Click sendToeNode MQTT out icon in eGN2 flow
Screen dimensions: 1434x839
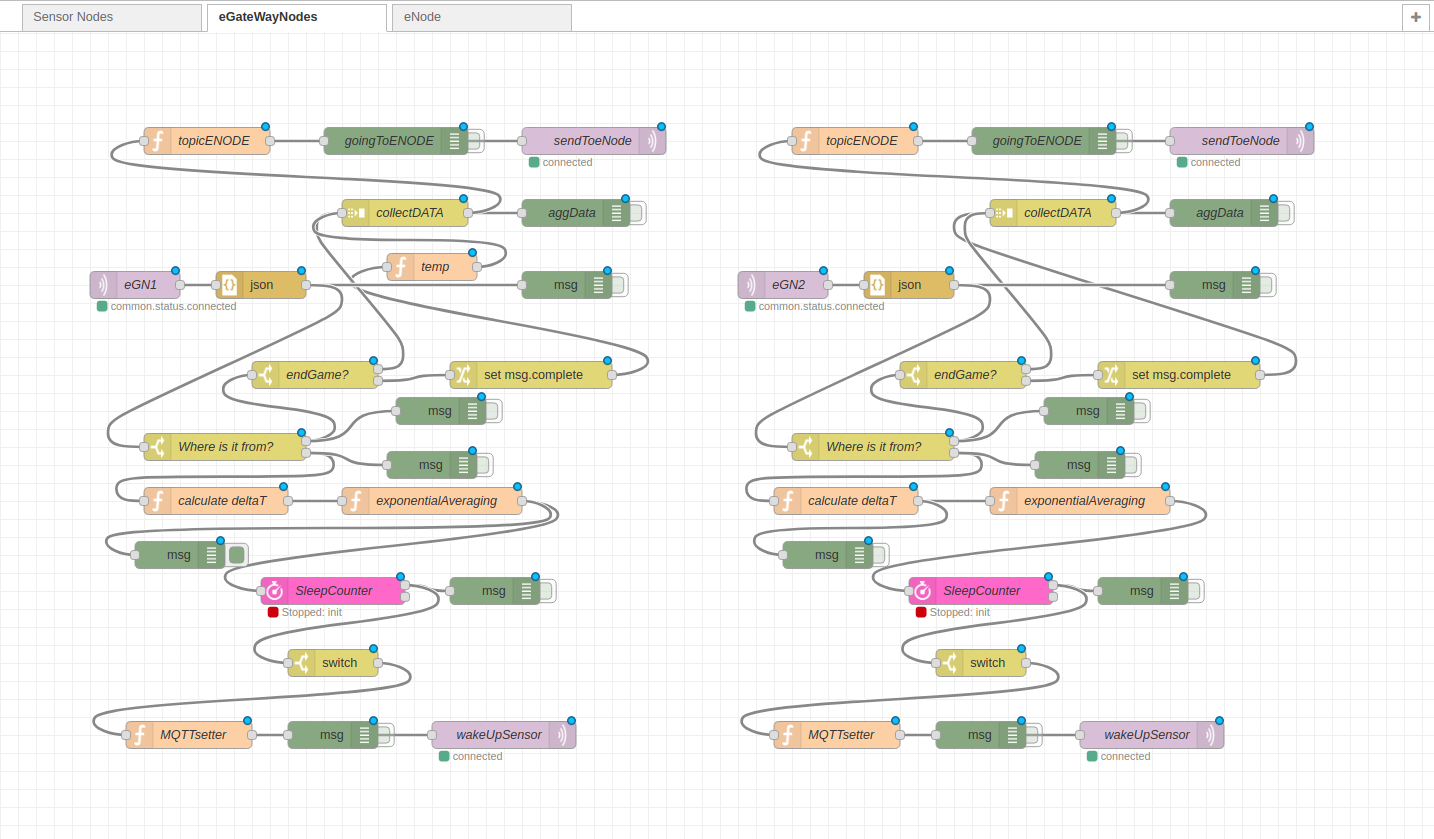click(1301, 141)
